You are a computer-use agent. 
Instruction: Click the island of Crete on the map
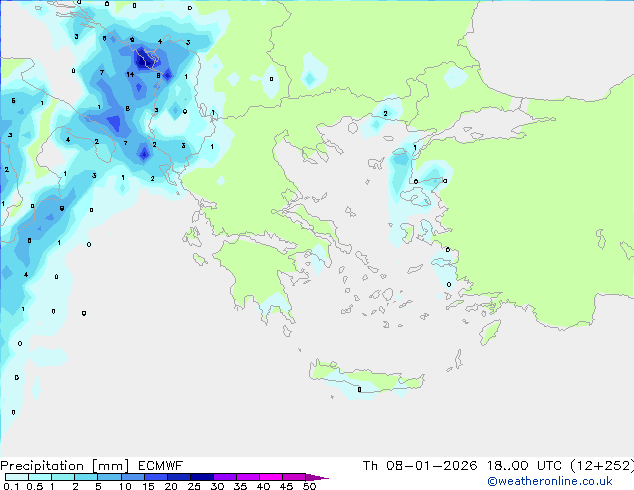click(366, 378)
